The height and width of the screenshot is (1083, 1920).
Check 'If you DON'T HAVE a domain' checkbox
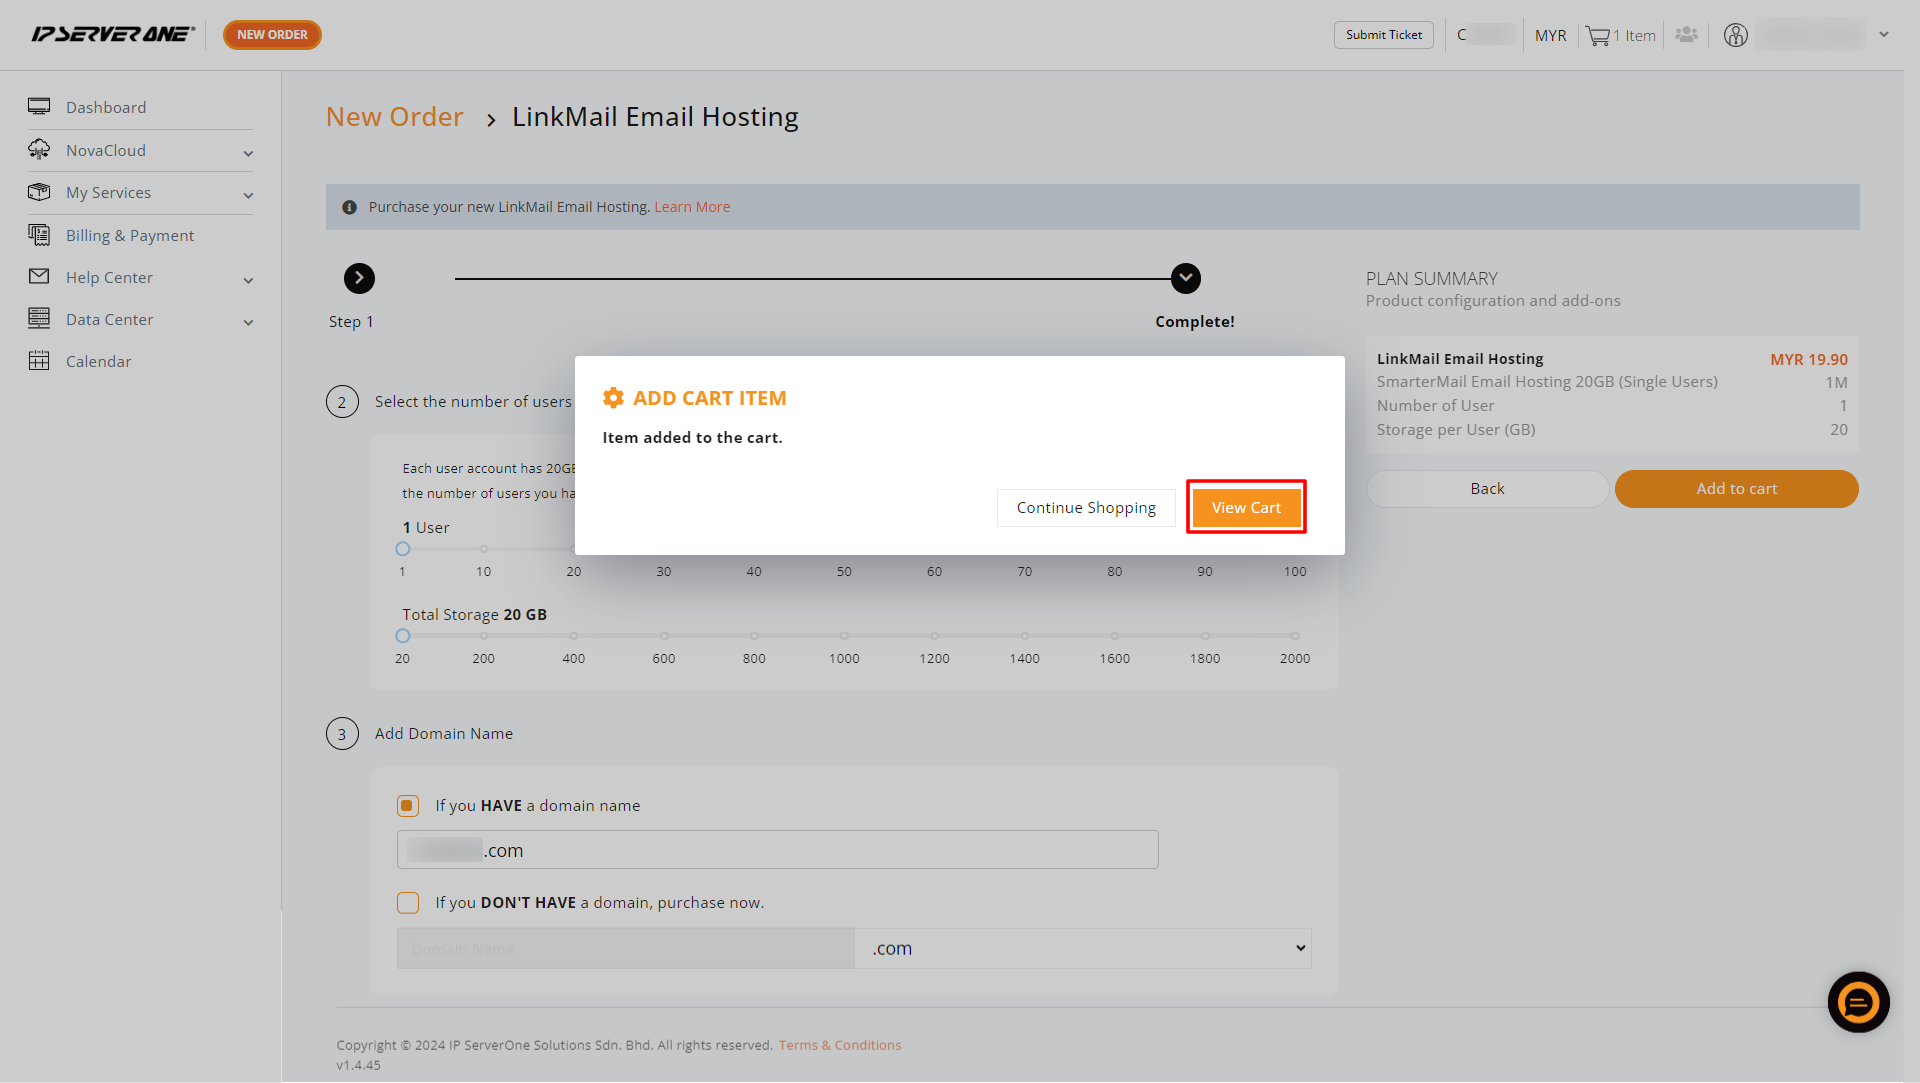(x=408, y=903)
